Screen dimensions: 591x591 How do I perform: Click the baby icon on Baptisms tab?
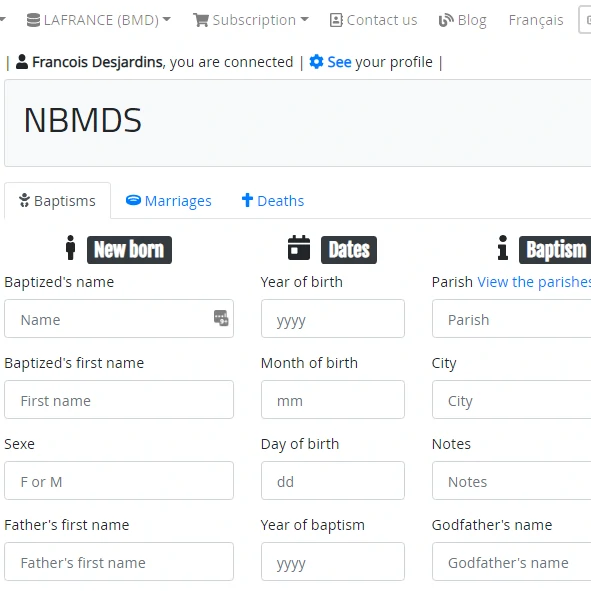click(24, 200)
